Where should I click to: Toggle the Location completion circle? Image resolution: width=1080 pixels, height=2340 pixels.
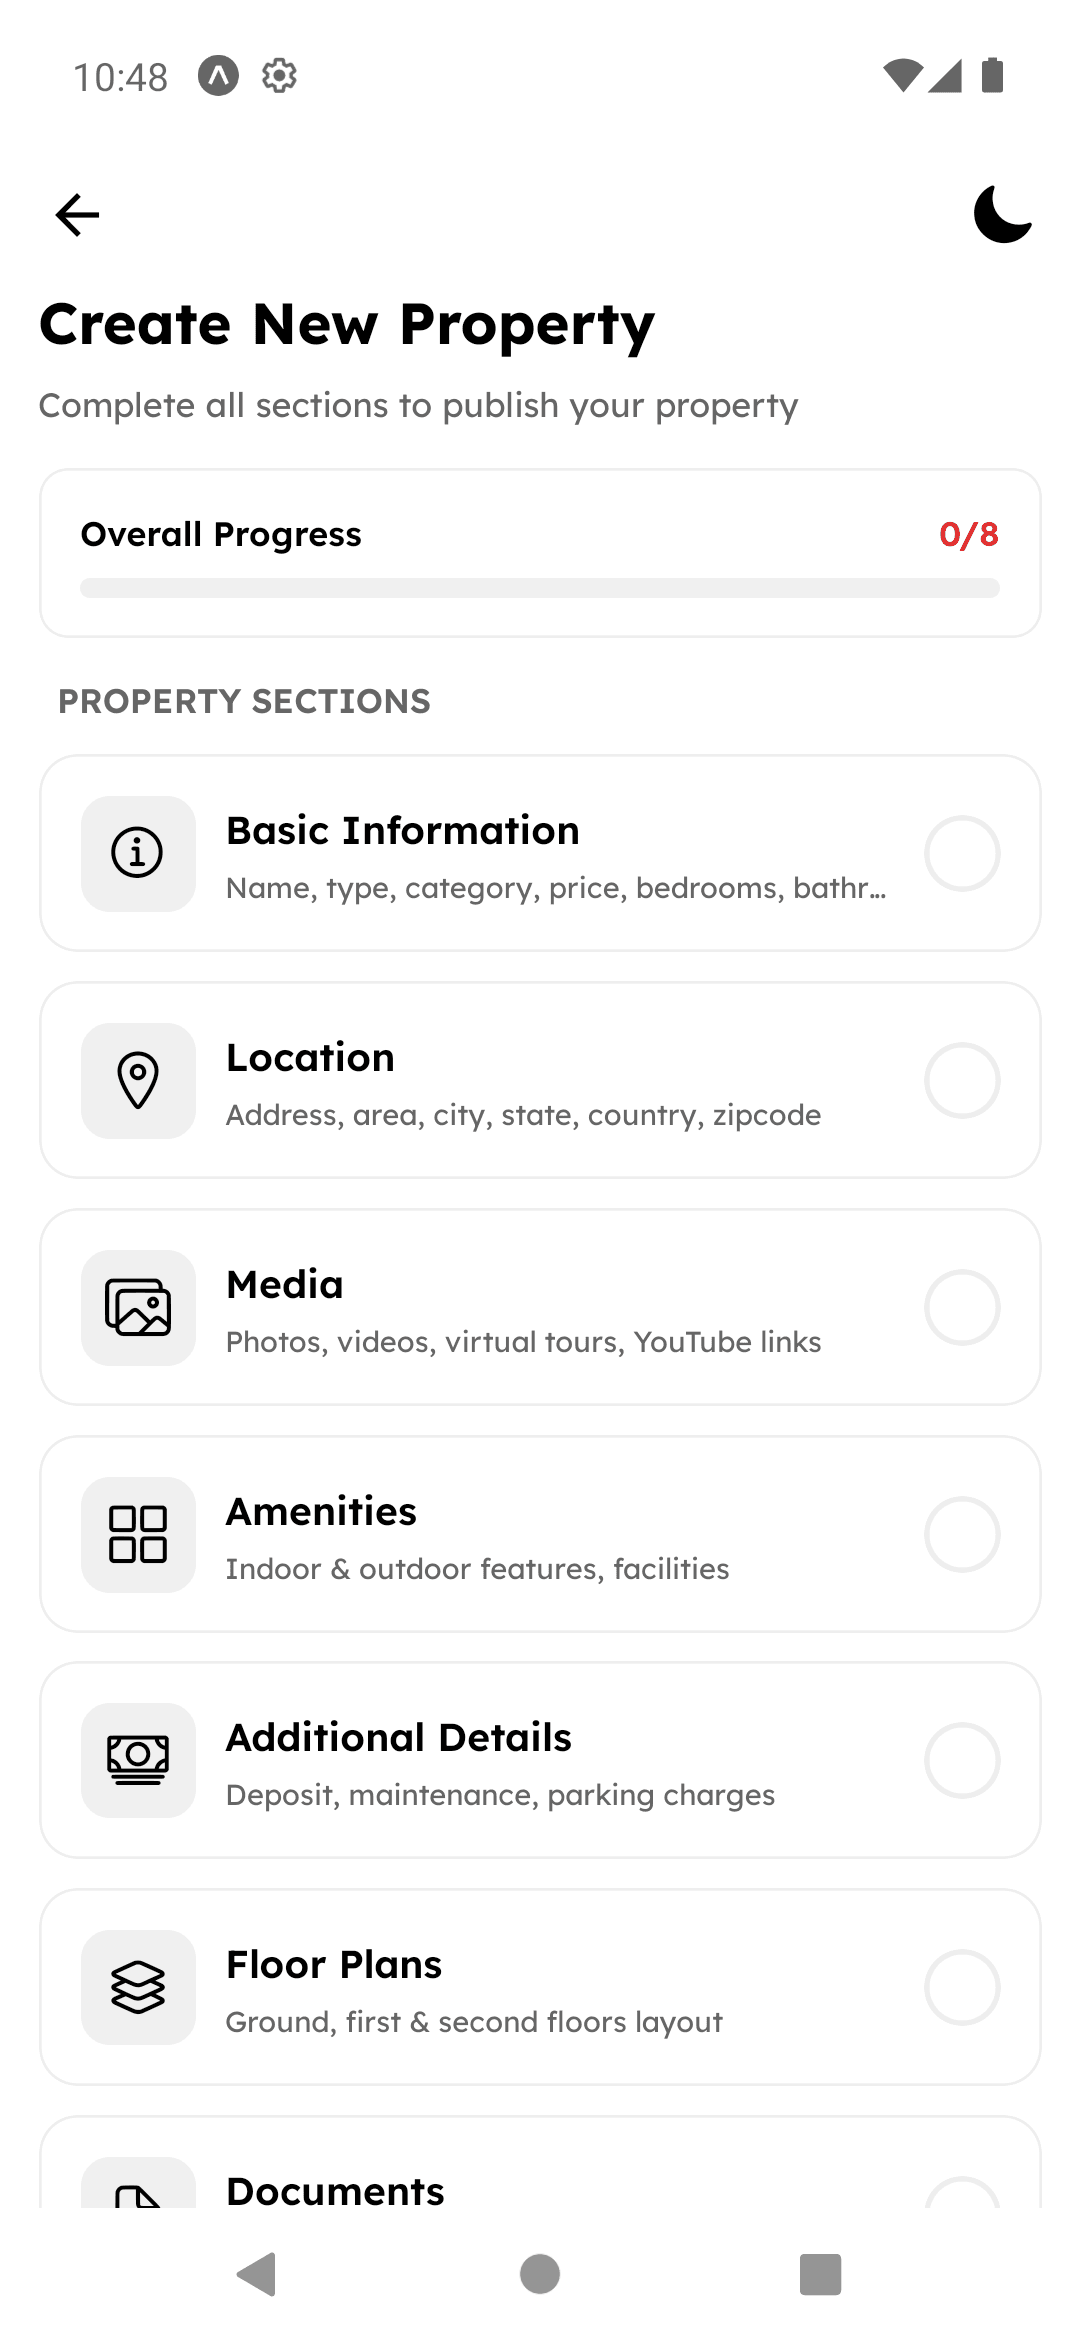(x=962, y=1080)
